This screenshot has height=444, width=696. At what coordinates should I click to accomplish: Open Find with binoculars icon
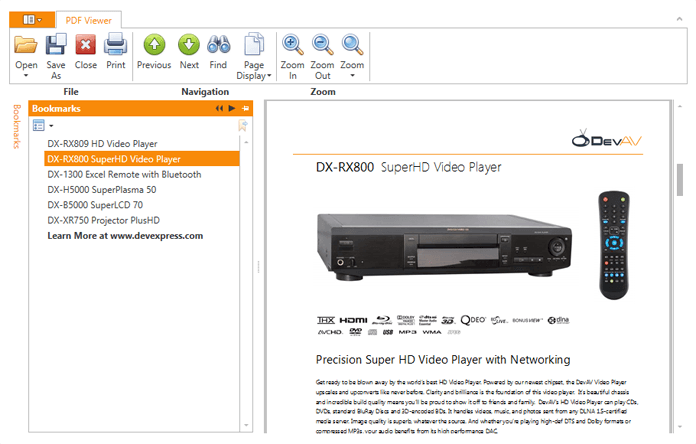(x=218, y=44)
